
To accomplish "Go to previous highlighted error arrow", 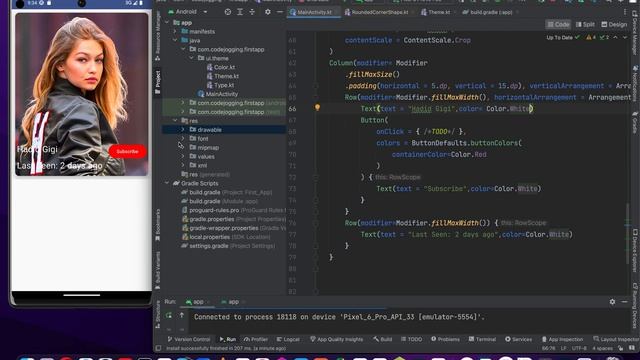I will click(x=616, y=38).
